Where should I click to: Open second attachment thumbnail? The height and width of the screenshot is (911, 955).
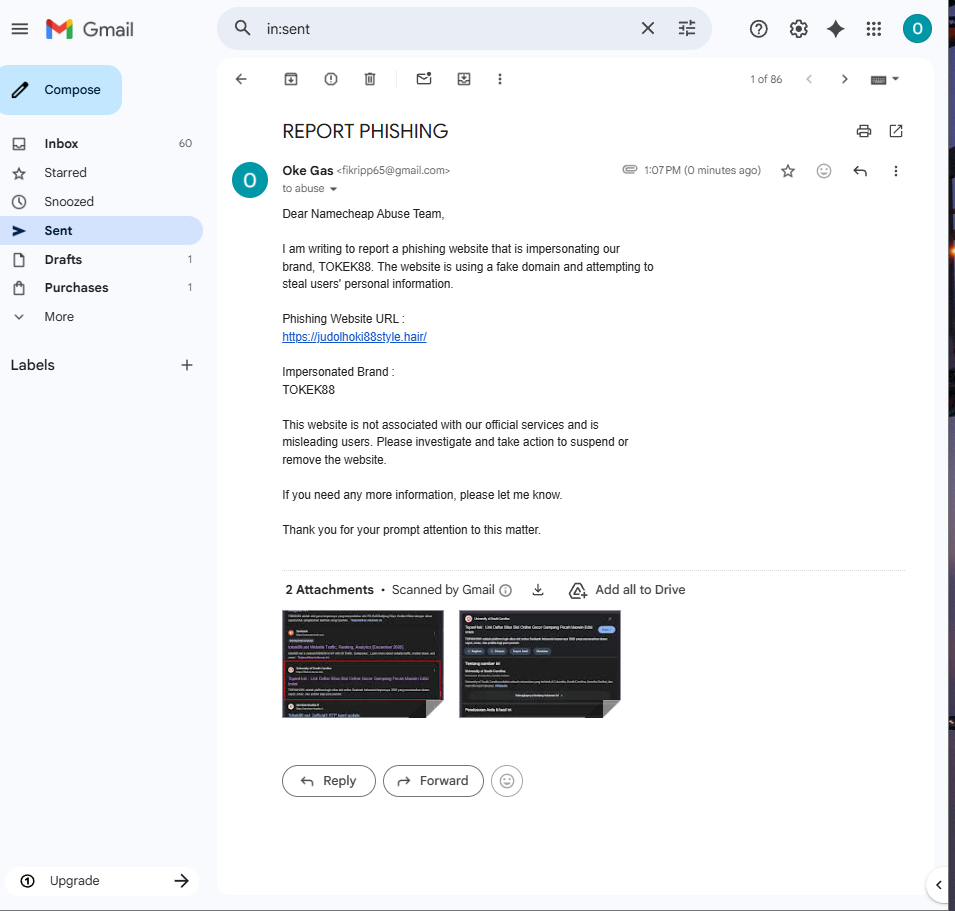click(x=540, y=664)
